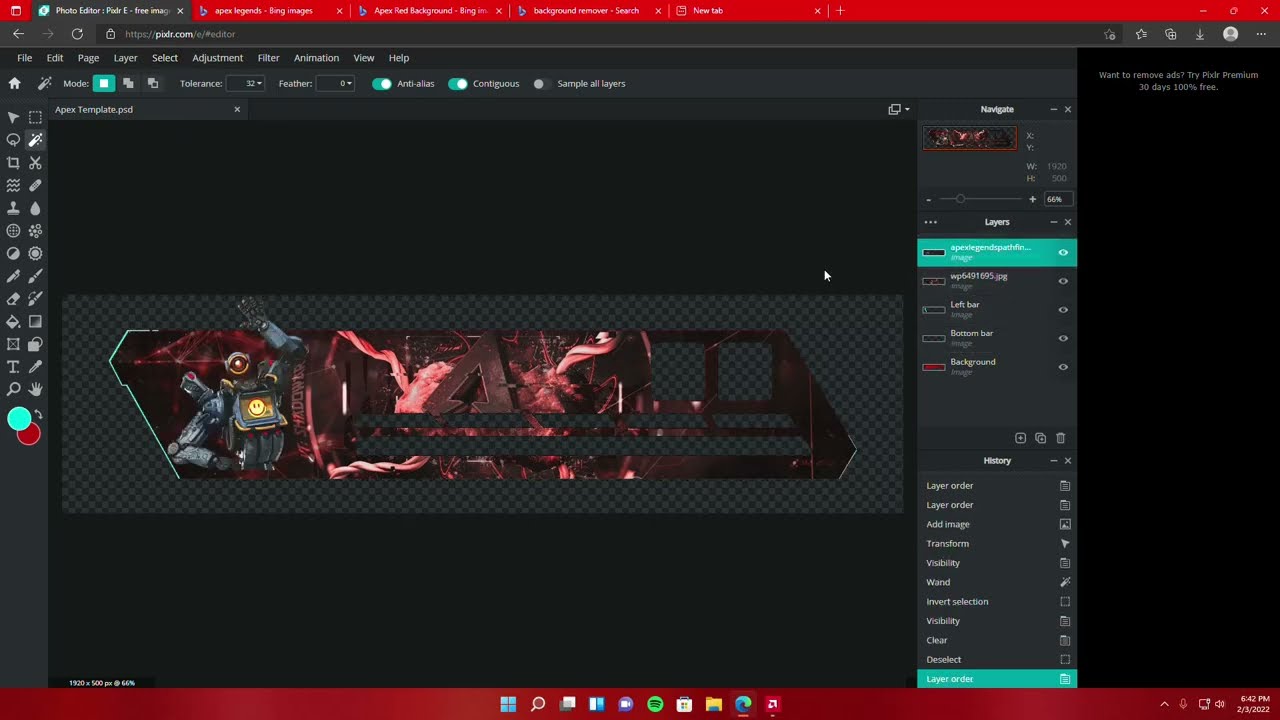The height and width of the screenshot is (720, 1280).
Task: Revert to the Transform history step
Action: (997, 544)
